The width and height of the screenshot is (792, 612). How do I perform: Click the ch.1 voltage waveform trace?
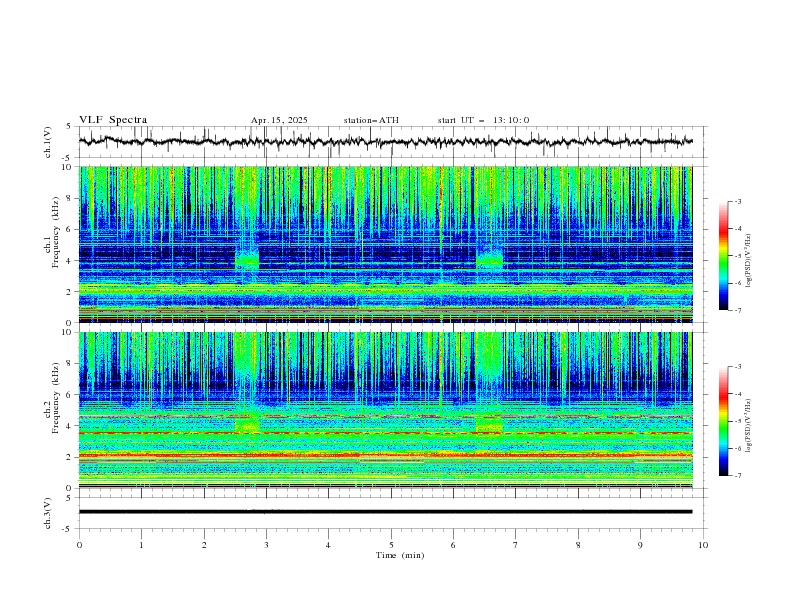point(385,141)
